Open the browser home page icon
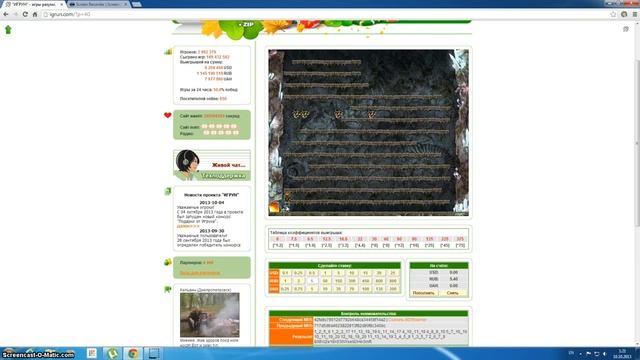The width and height of the screenshot is (640, 360). (x=35, y=14)
